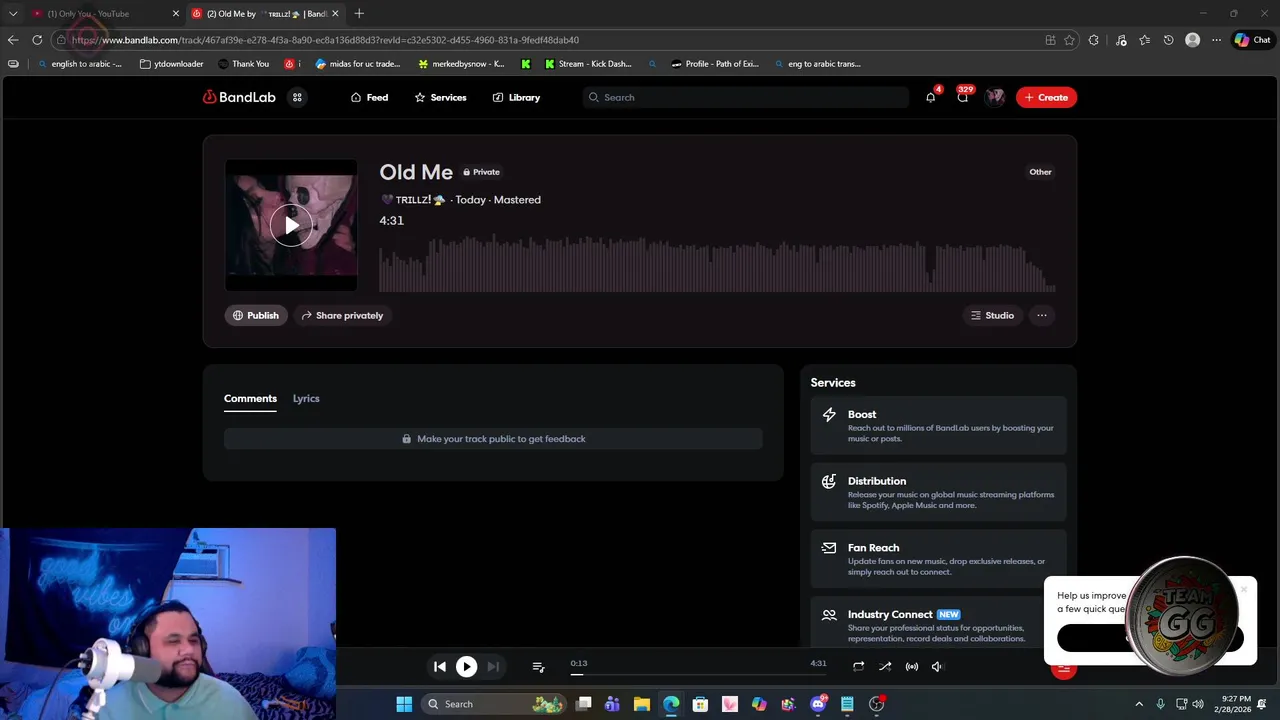
Task: Click the Windows taskbar Search box
Action: pos(494,704)
